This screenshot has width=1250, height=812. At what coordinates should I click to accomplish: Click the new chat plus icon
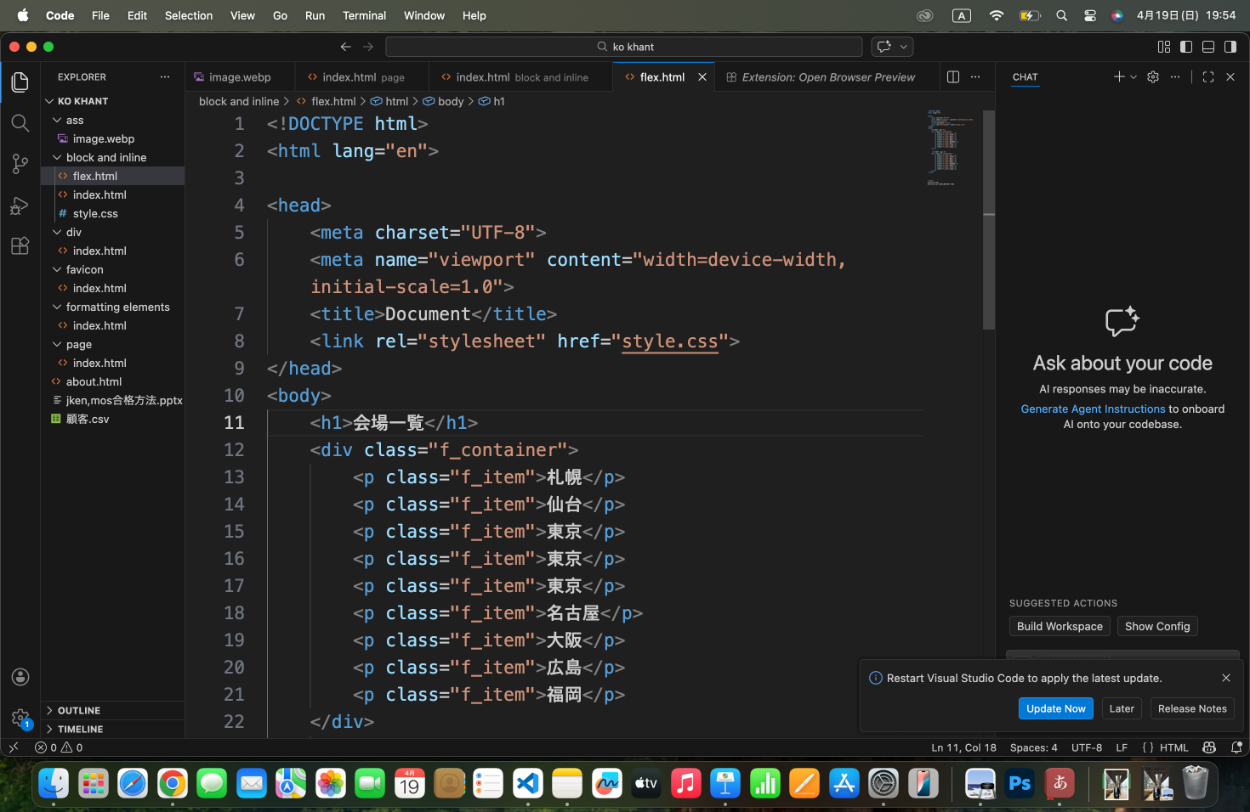pyautogui.click(x=1118, y=77)
